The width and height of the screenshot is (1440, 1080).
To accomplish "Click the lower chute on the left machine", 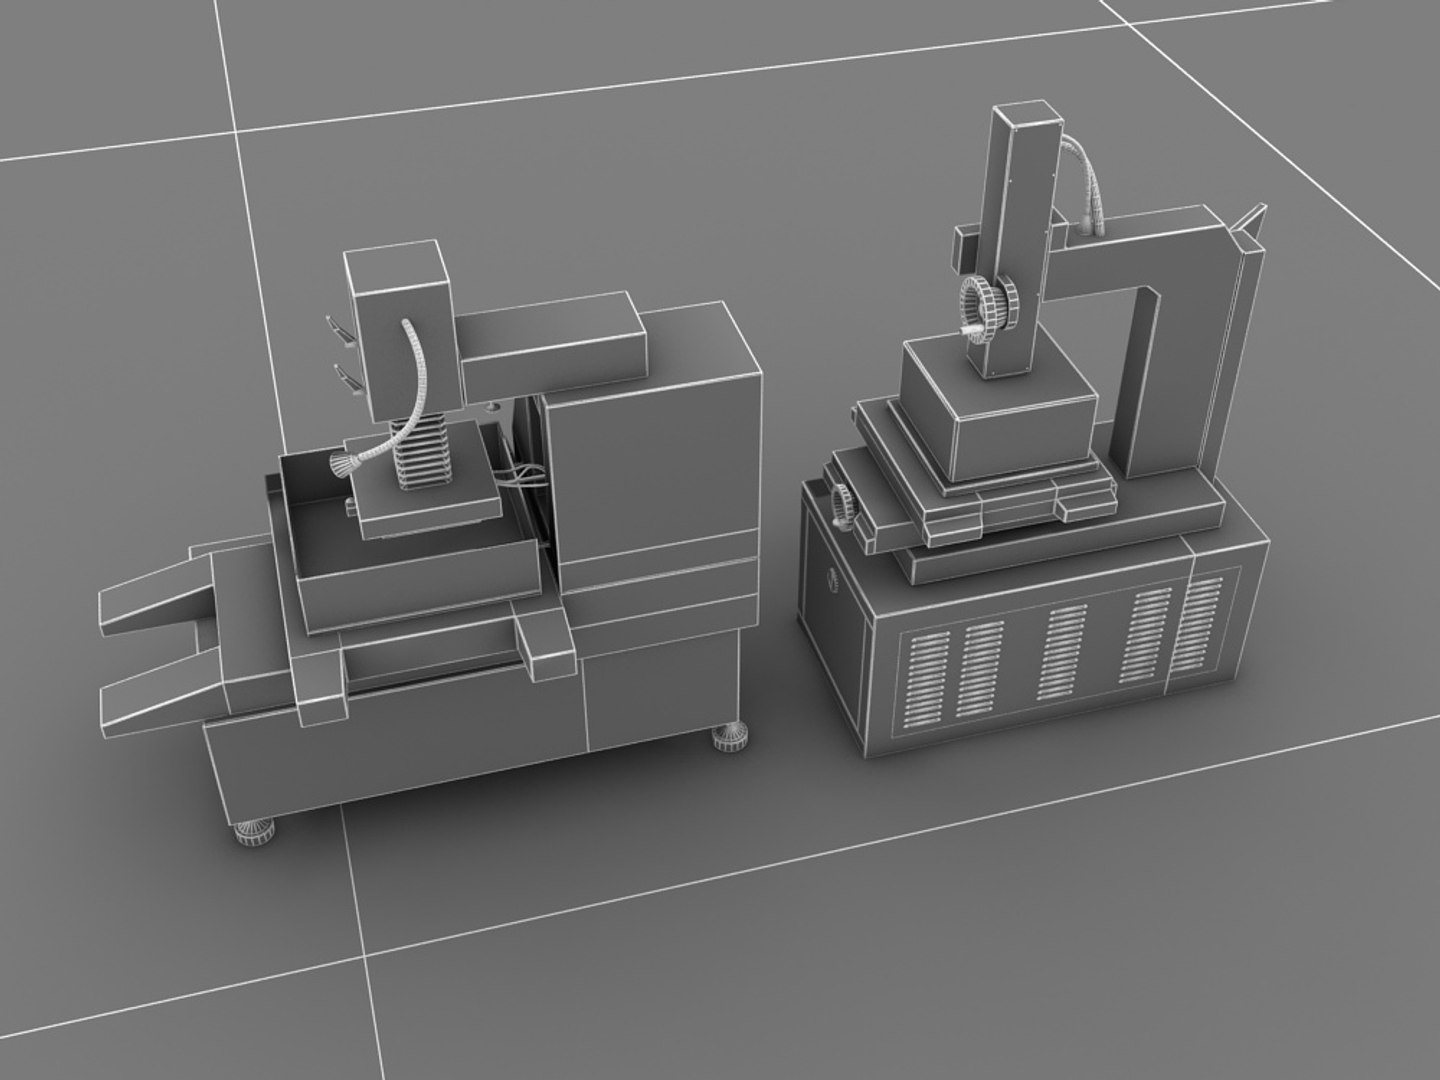I will [x=162, y=690].
